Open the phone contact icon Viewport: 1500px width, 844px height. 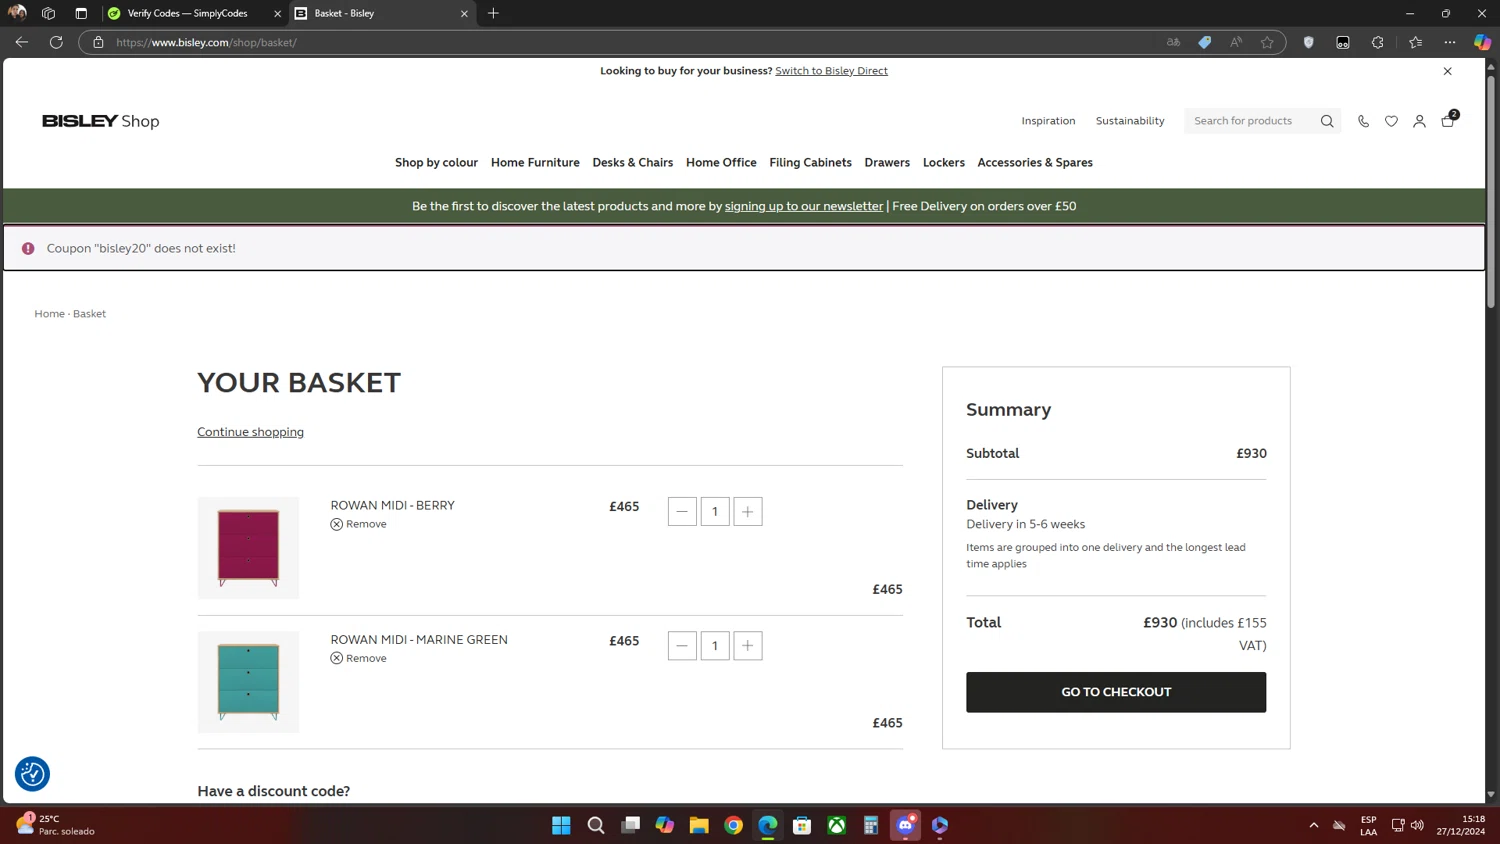pos(1363,121)
